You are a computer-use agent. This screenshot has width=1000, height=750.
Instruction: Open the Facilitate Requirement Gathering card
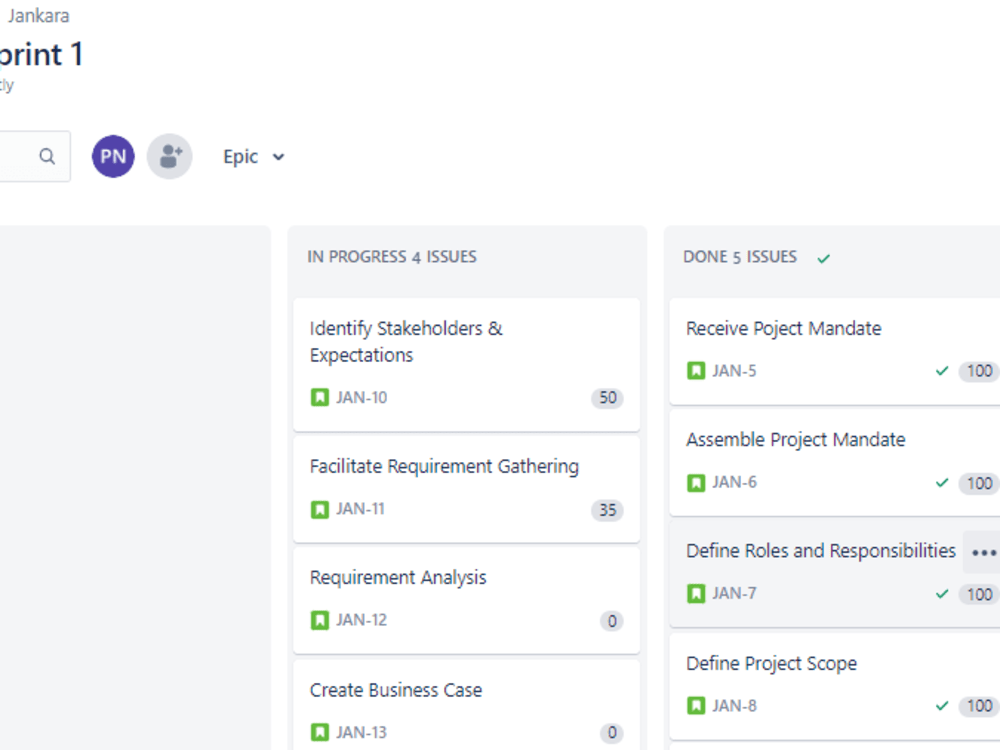coord(467,489)
